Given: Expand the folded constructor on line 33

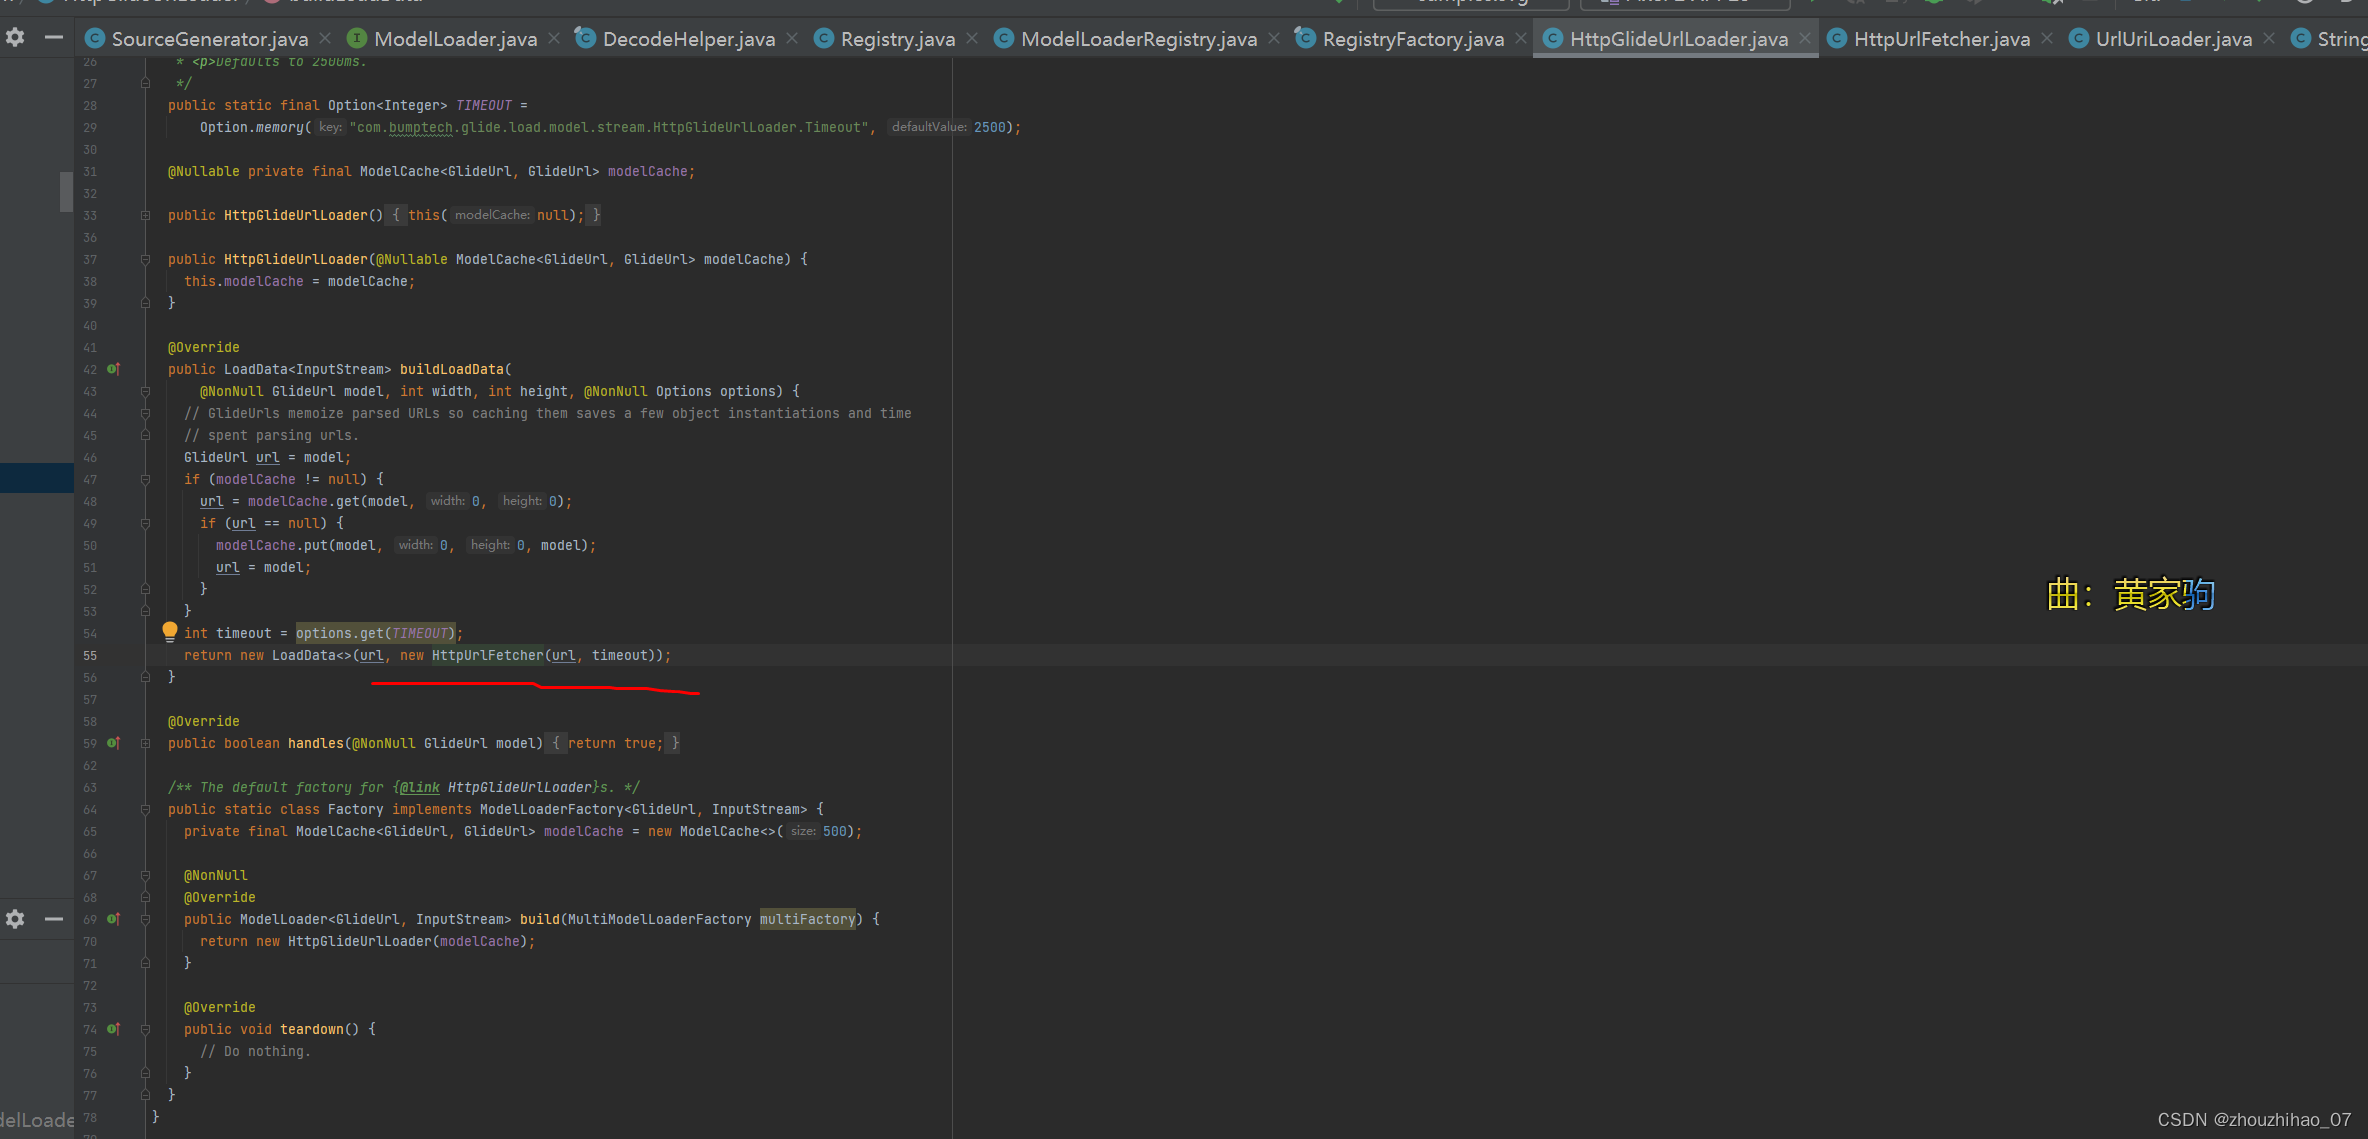Looking at the screenshot, I should tap(145, 215).
